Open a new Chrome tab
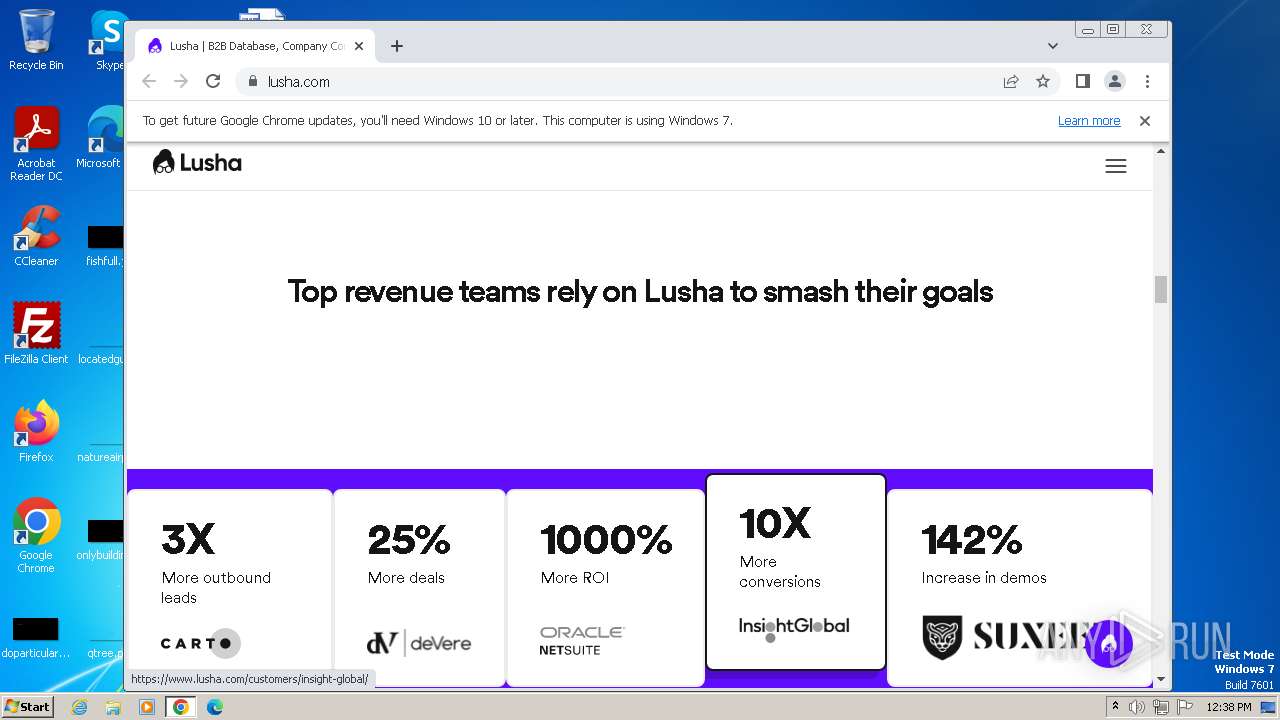The width and height of the screenshot is (1280, 720). (397, 46)
